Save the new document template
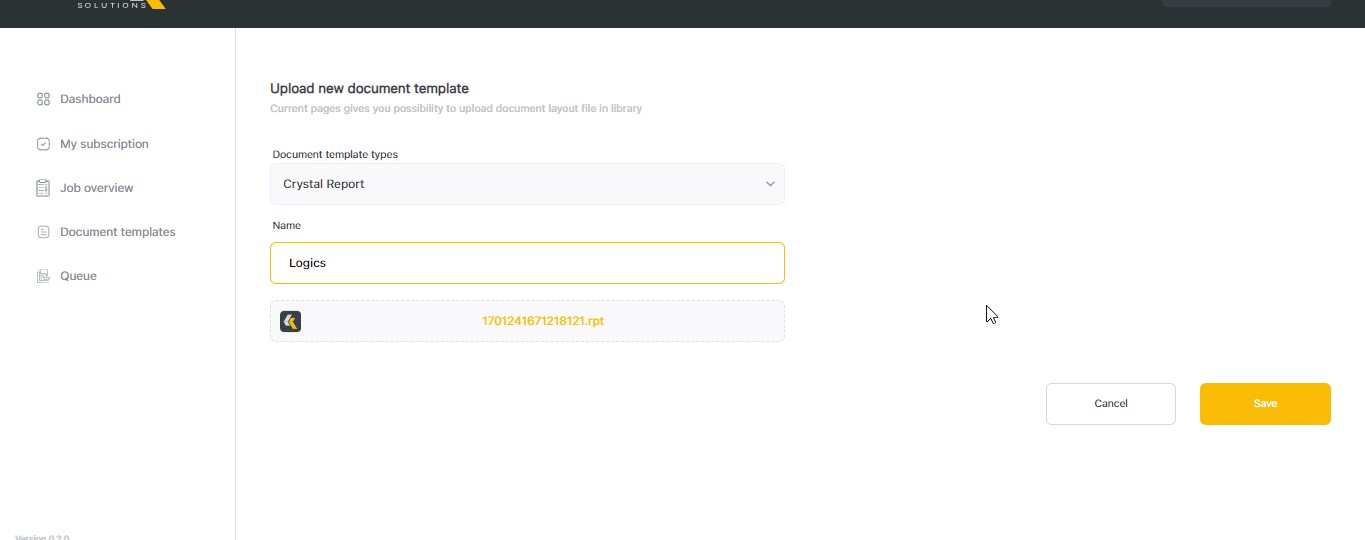This screenshot has width=1365, height=540. 1265,404
